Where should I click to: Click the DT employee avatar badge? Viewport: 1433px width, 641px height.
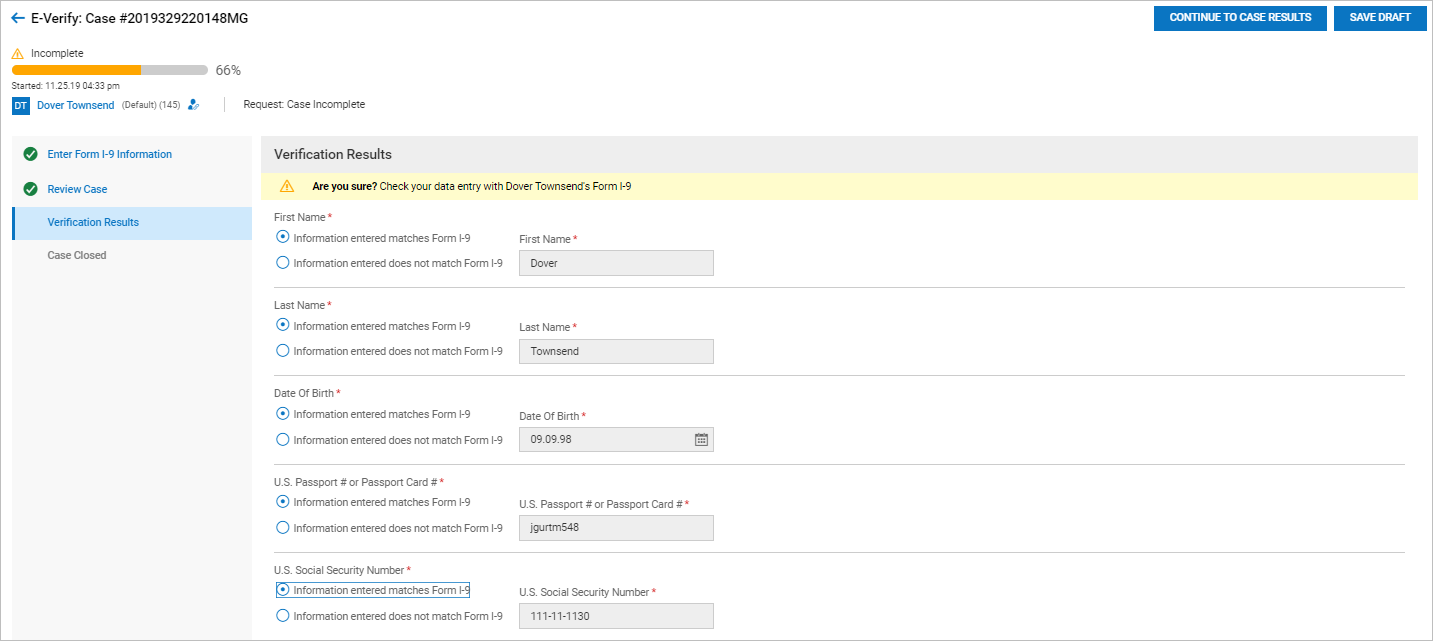tap(21, 105)
